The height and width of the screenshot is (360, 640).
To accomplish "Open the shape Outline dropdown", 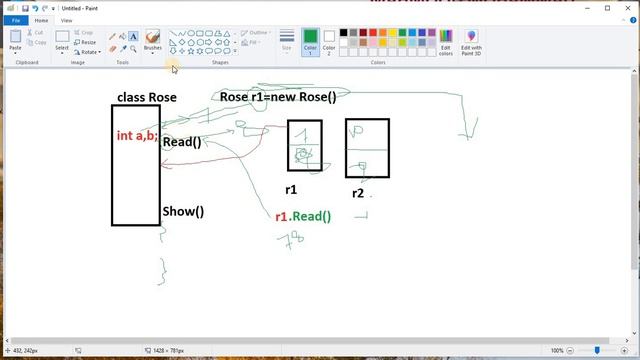I will tap(256, 33).
